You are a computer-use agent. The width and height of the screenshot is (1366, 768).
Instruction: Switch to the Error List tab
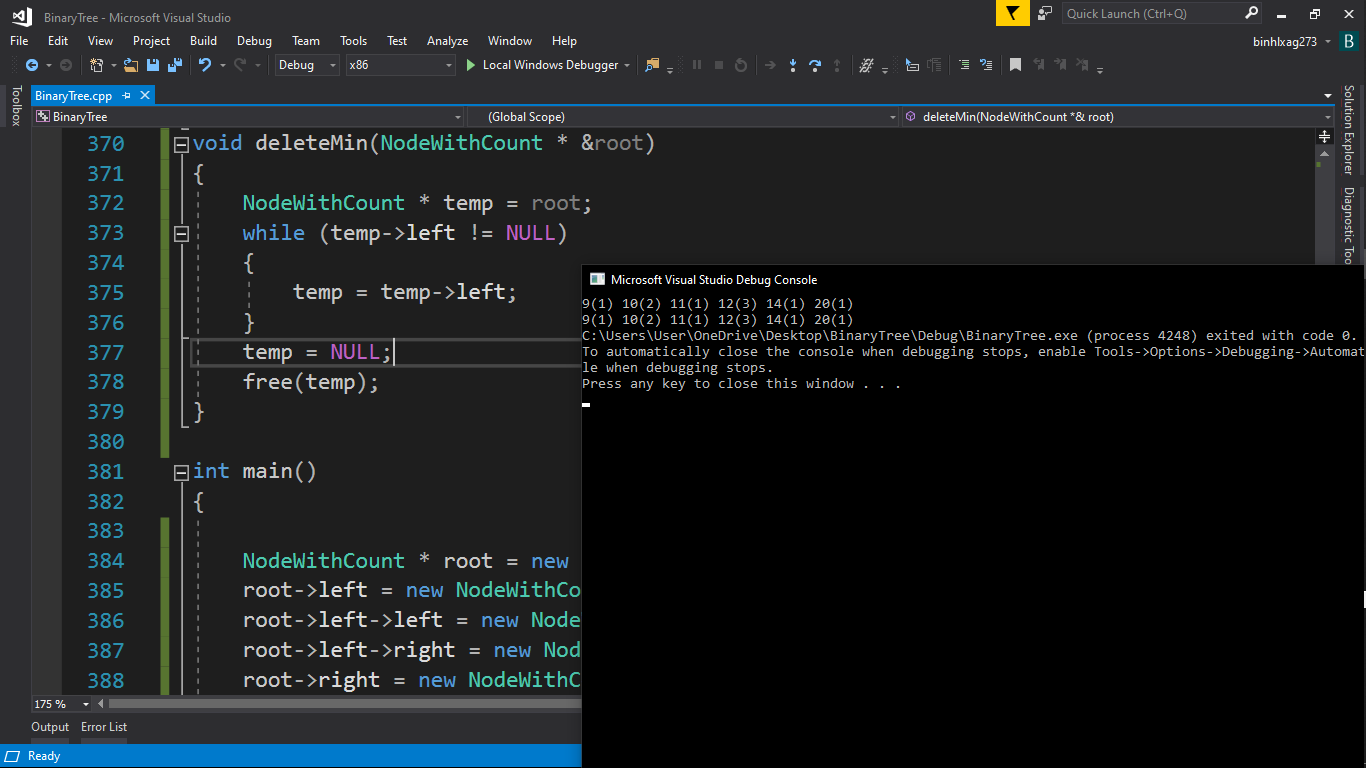point(104,727)
